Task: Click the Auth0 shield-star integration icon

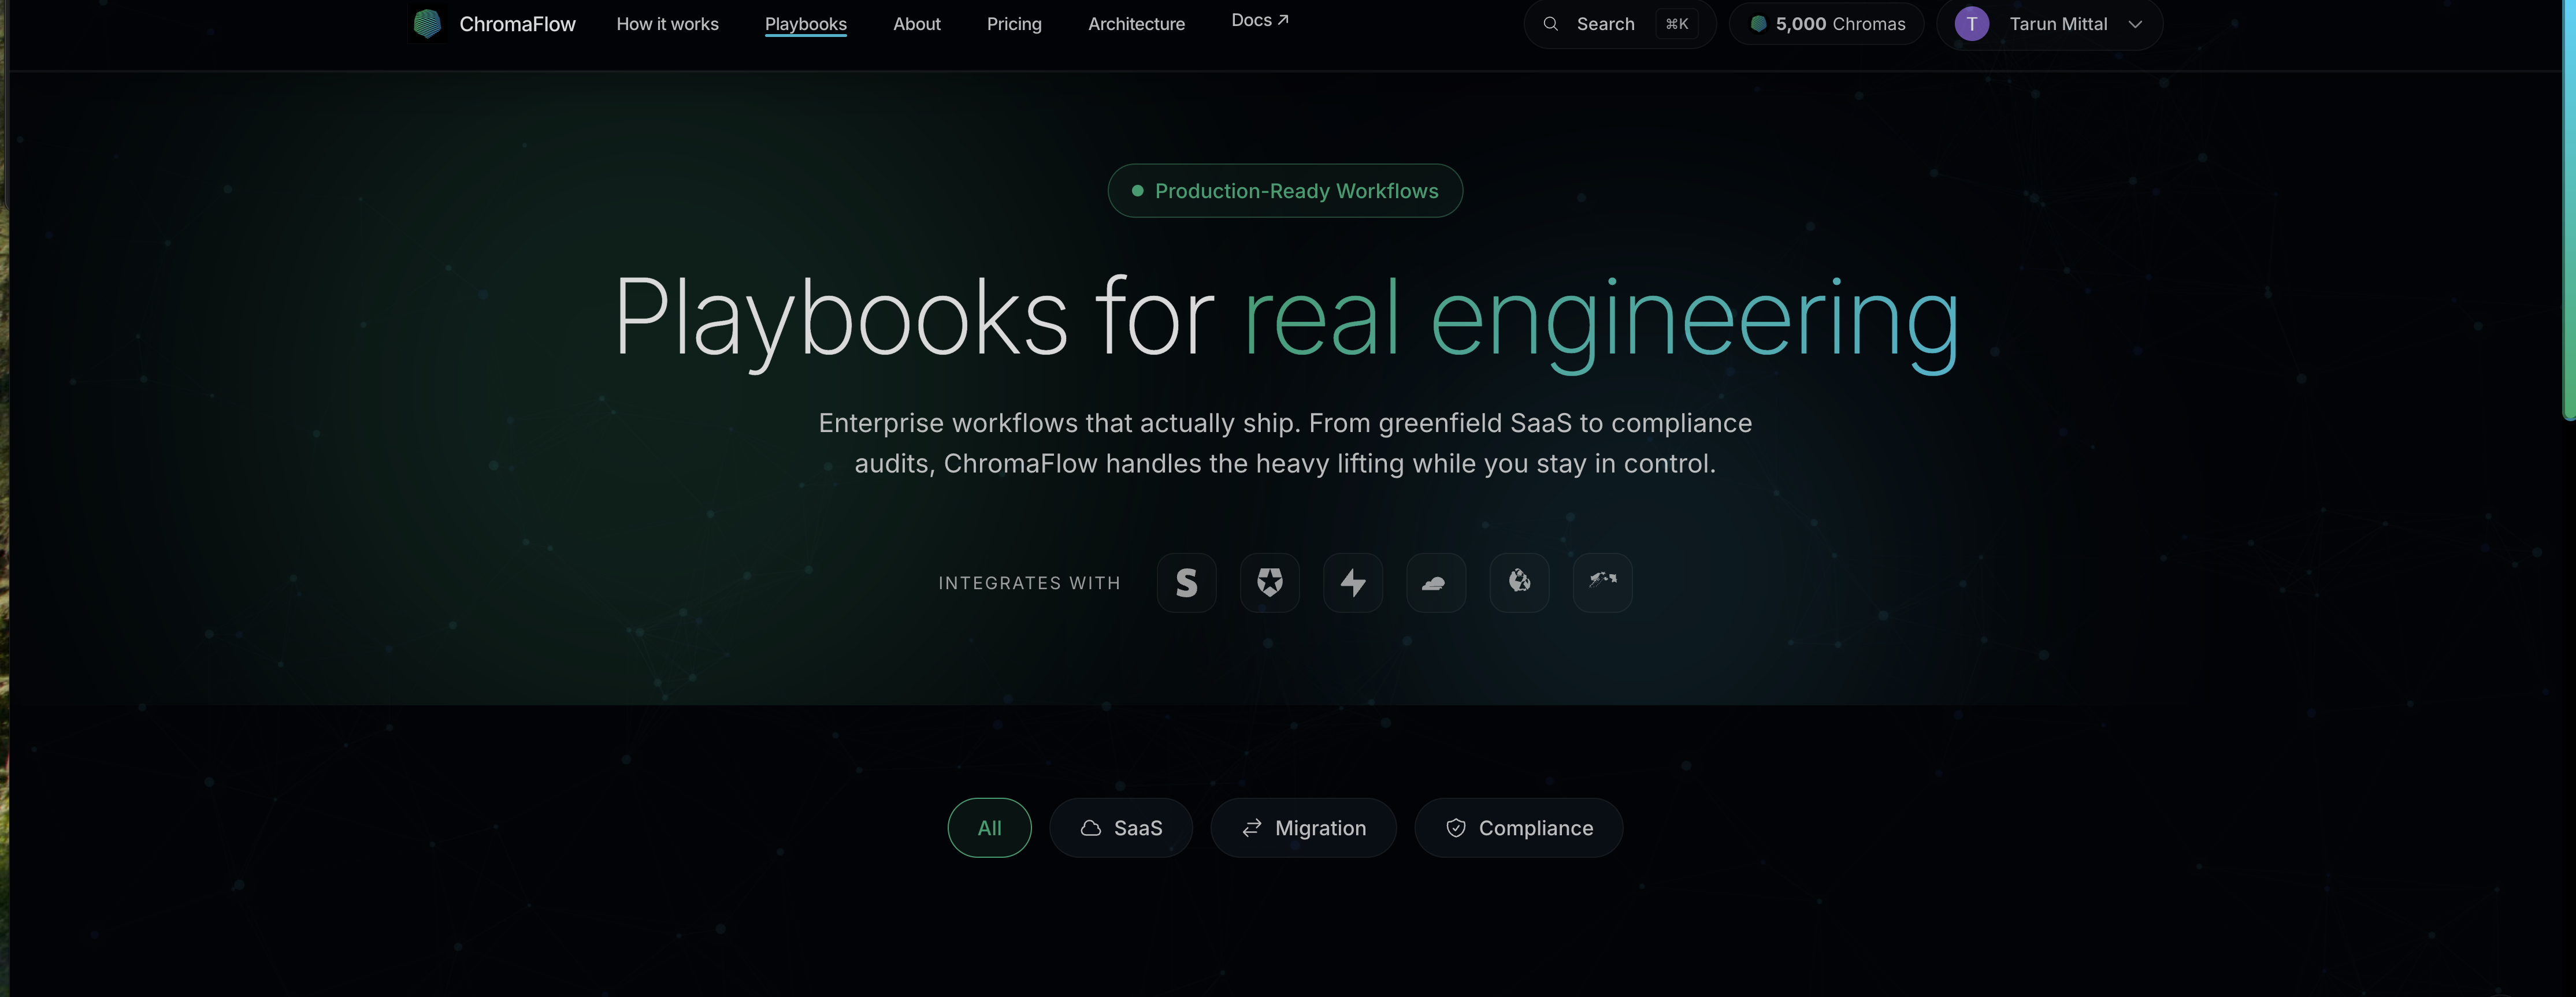Action: point(1269,582)
